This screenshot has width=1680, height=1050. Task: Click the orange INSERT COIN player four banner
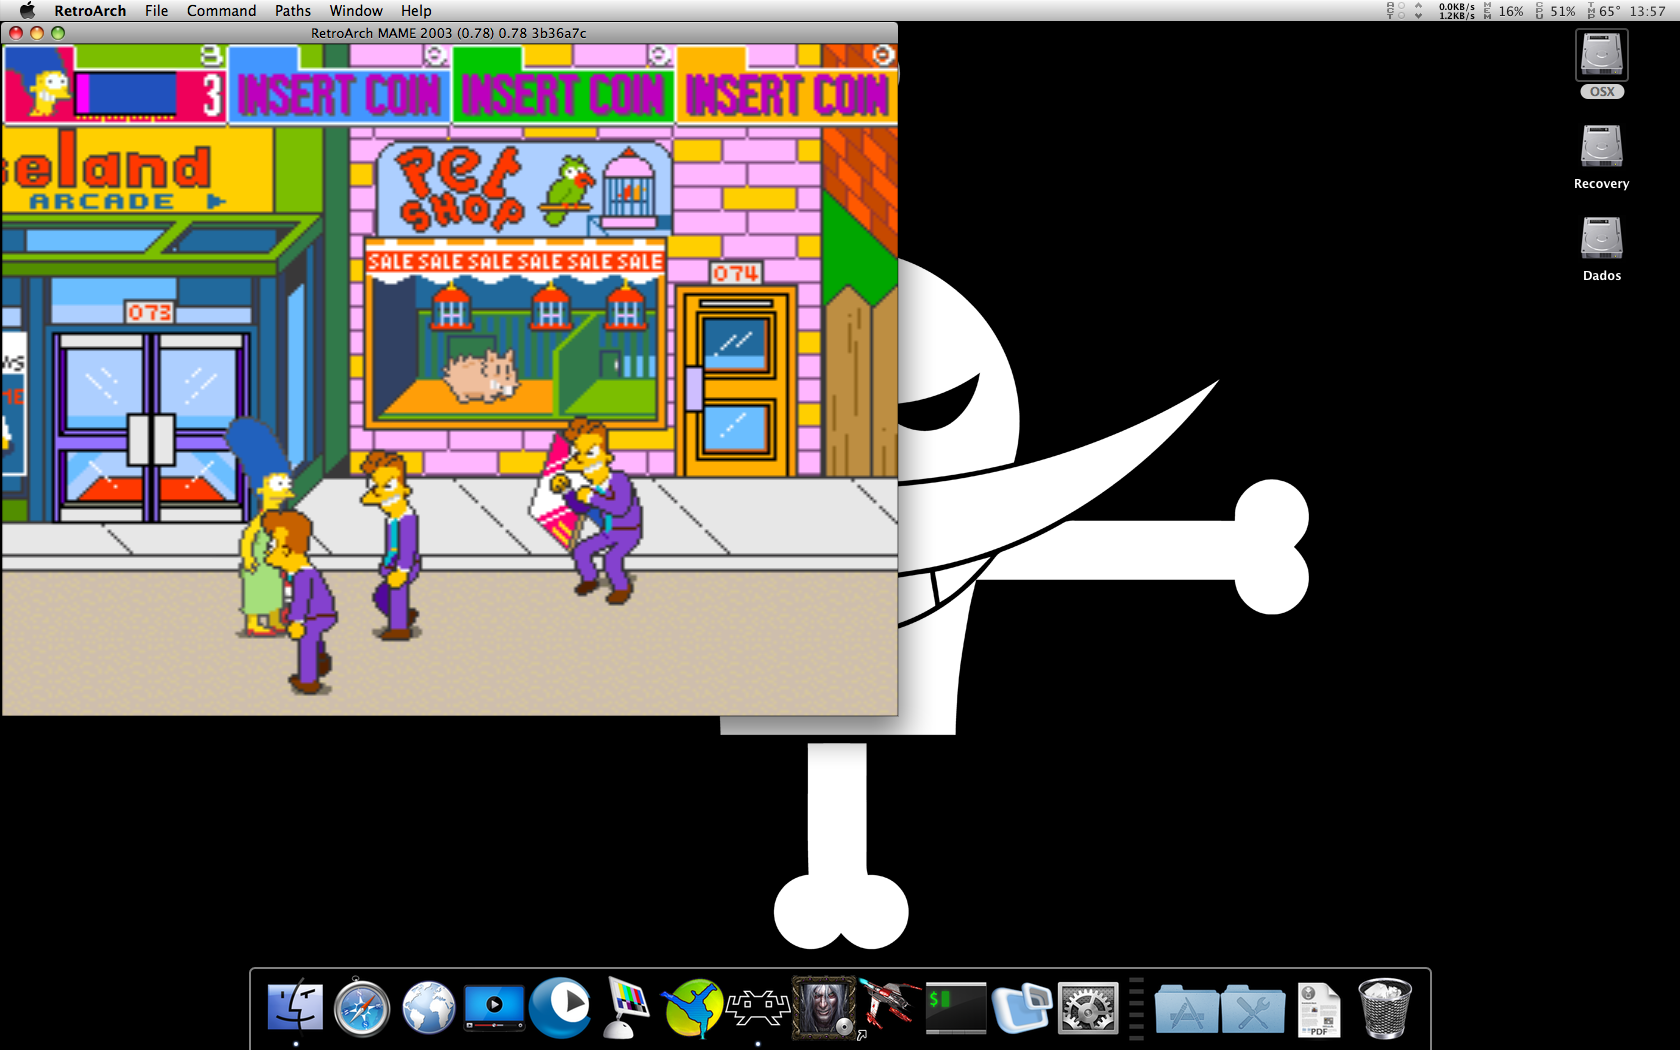[x=786, y=96]
